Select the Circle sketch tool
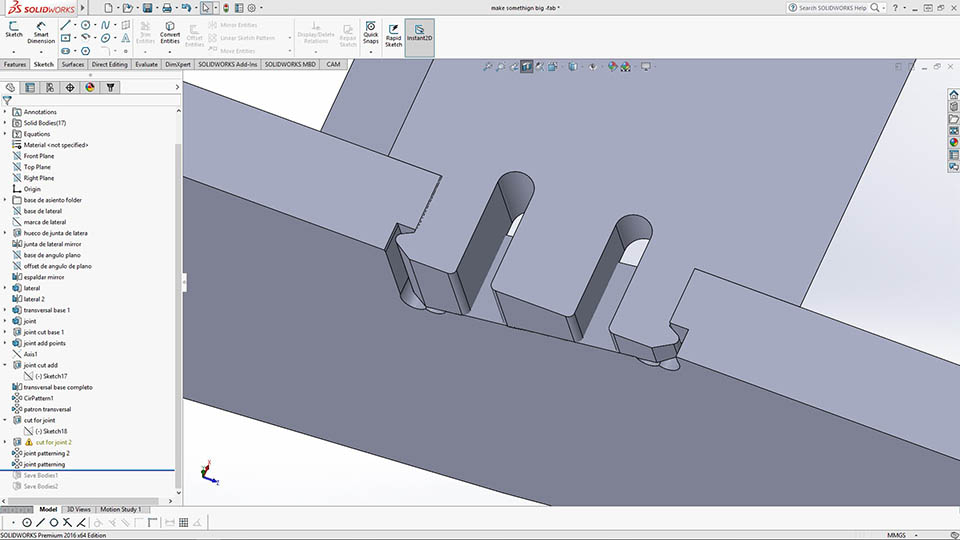960x540 pixels. [86, 25]
